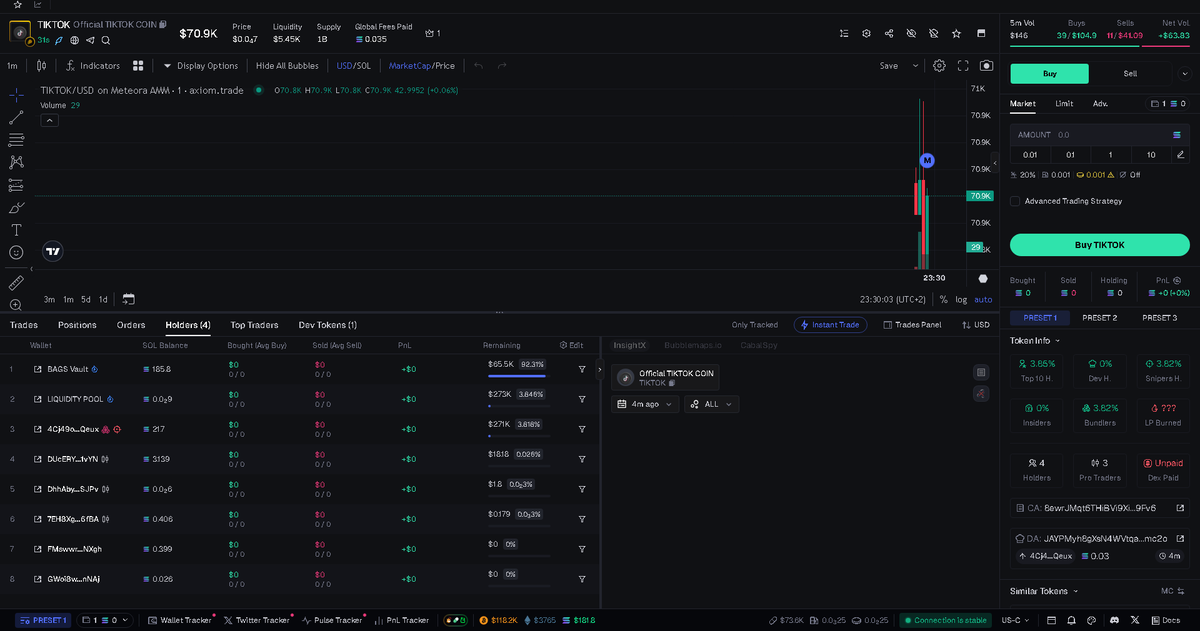Click the Buy TIKTOK button
This screenshot has width=1200, height=631.
1099,245
